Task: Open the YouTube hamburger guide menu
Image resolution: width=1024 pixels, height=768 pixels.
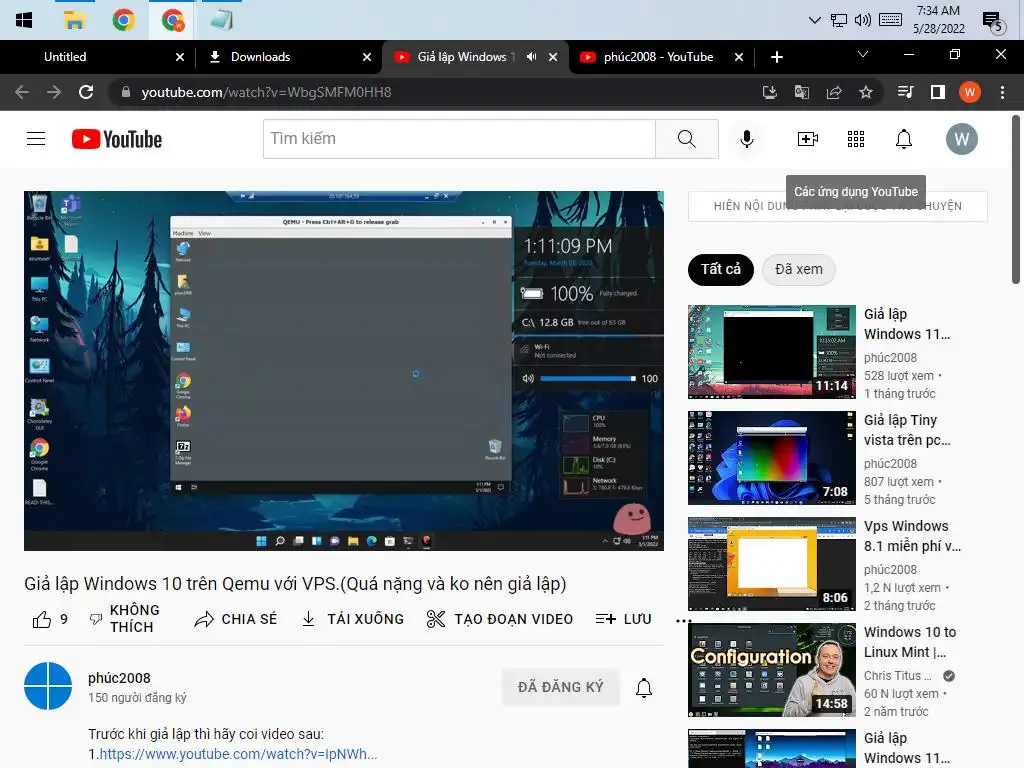Action: pyautogui.click(x=36, y=138)
